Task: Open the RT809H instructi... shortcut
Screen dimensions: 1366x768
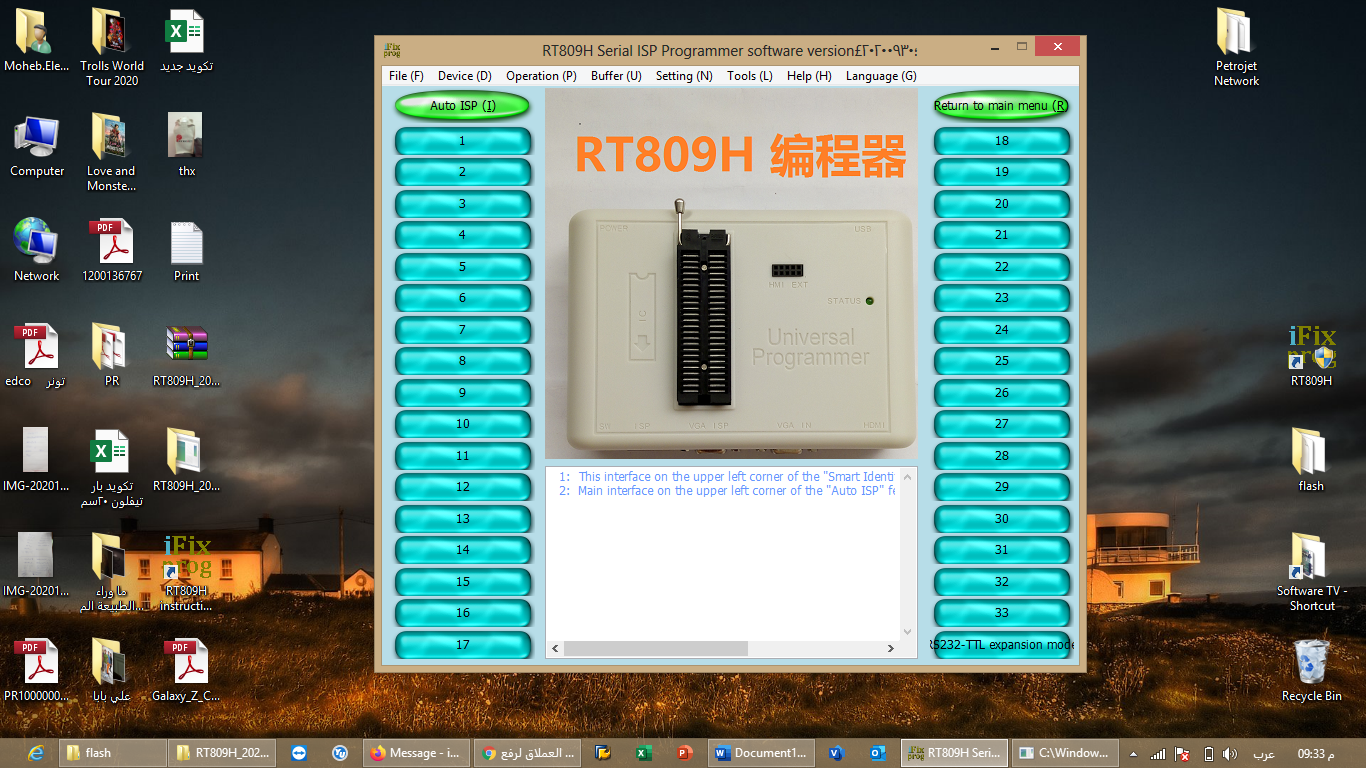Action: (186, 574)
